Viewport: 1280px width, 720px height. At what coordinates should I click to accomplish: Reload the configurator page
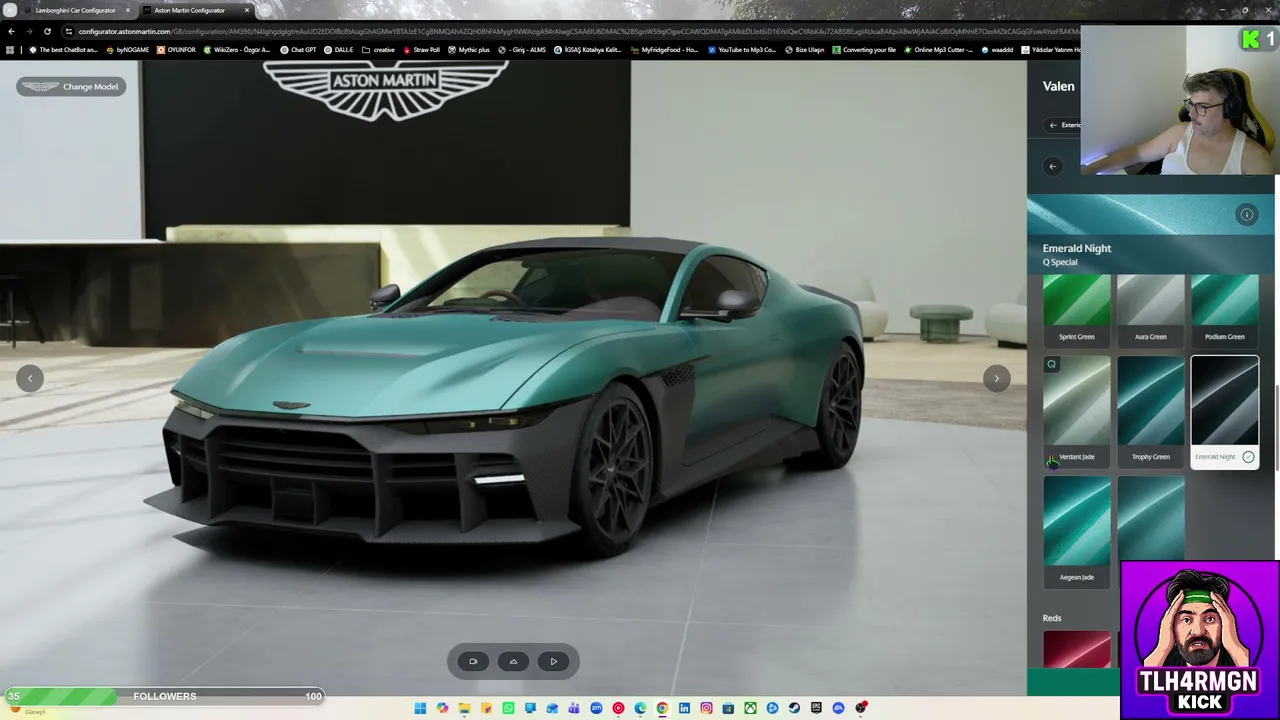coord(47,31)
